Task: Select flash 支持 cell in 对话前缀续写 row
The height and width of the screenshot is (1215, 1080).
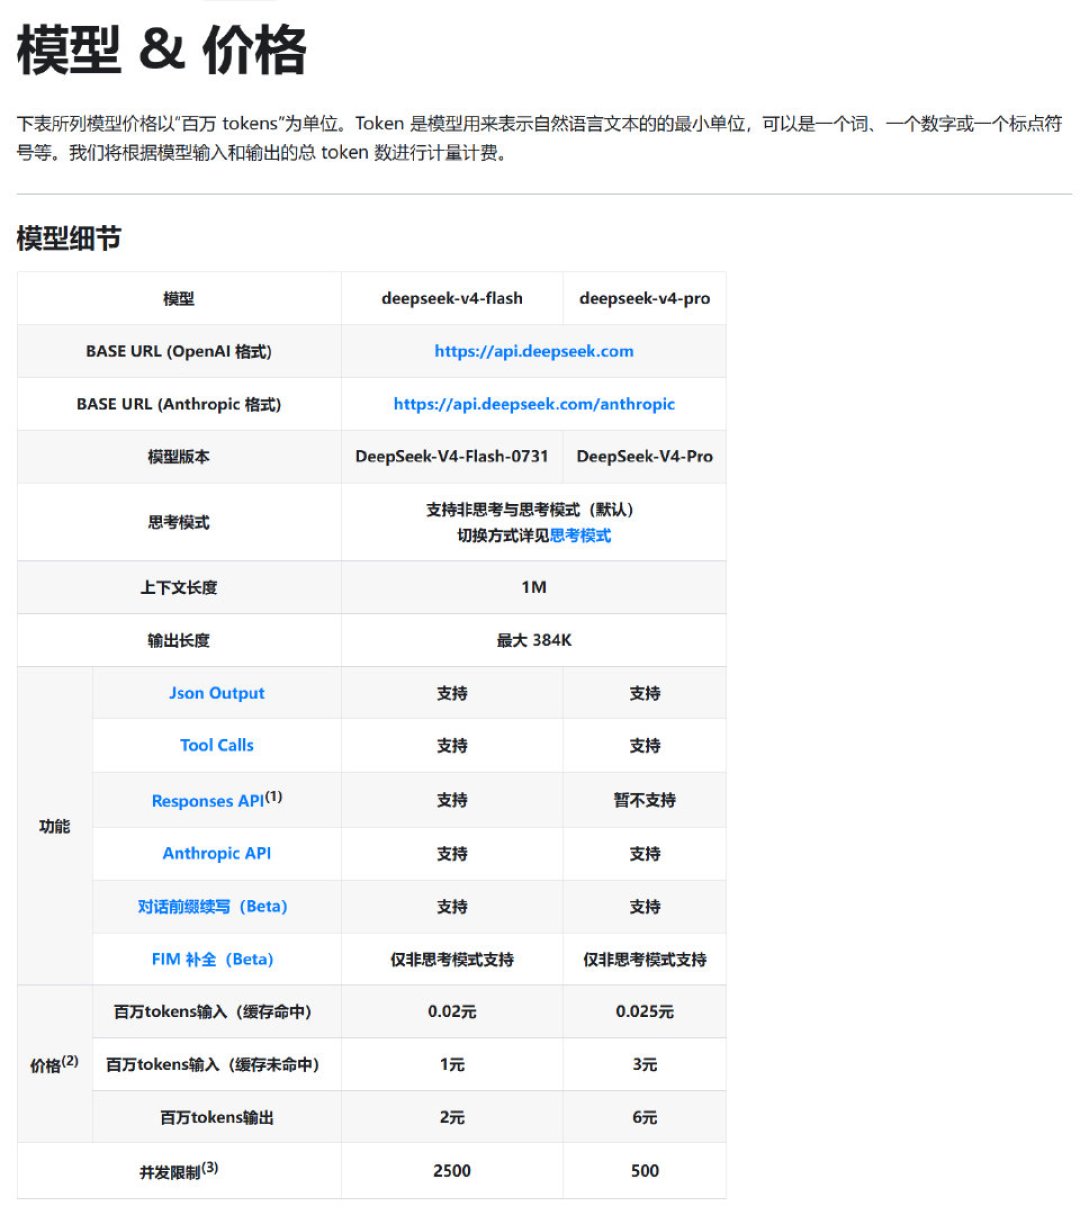Action: [x=452, y=907]
